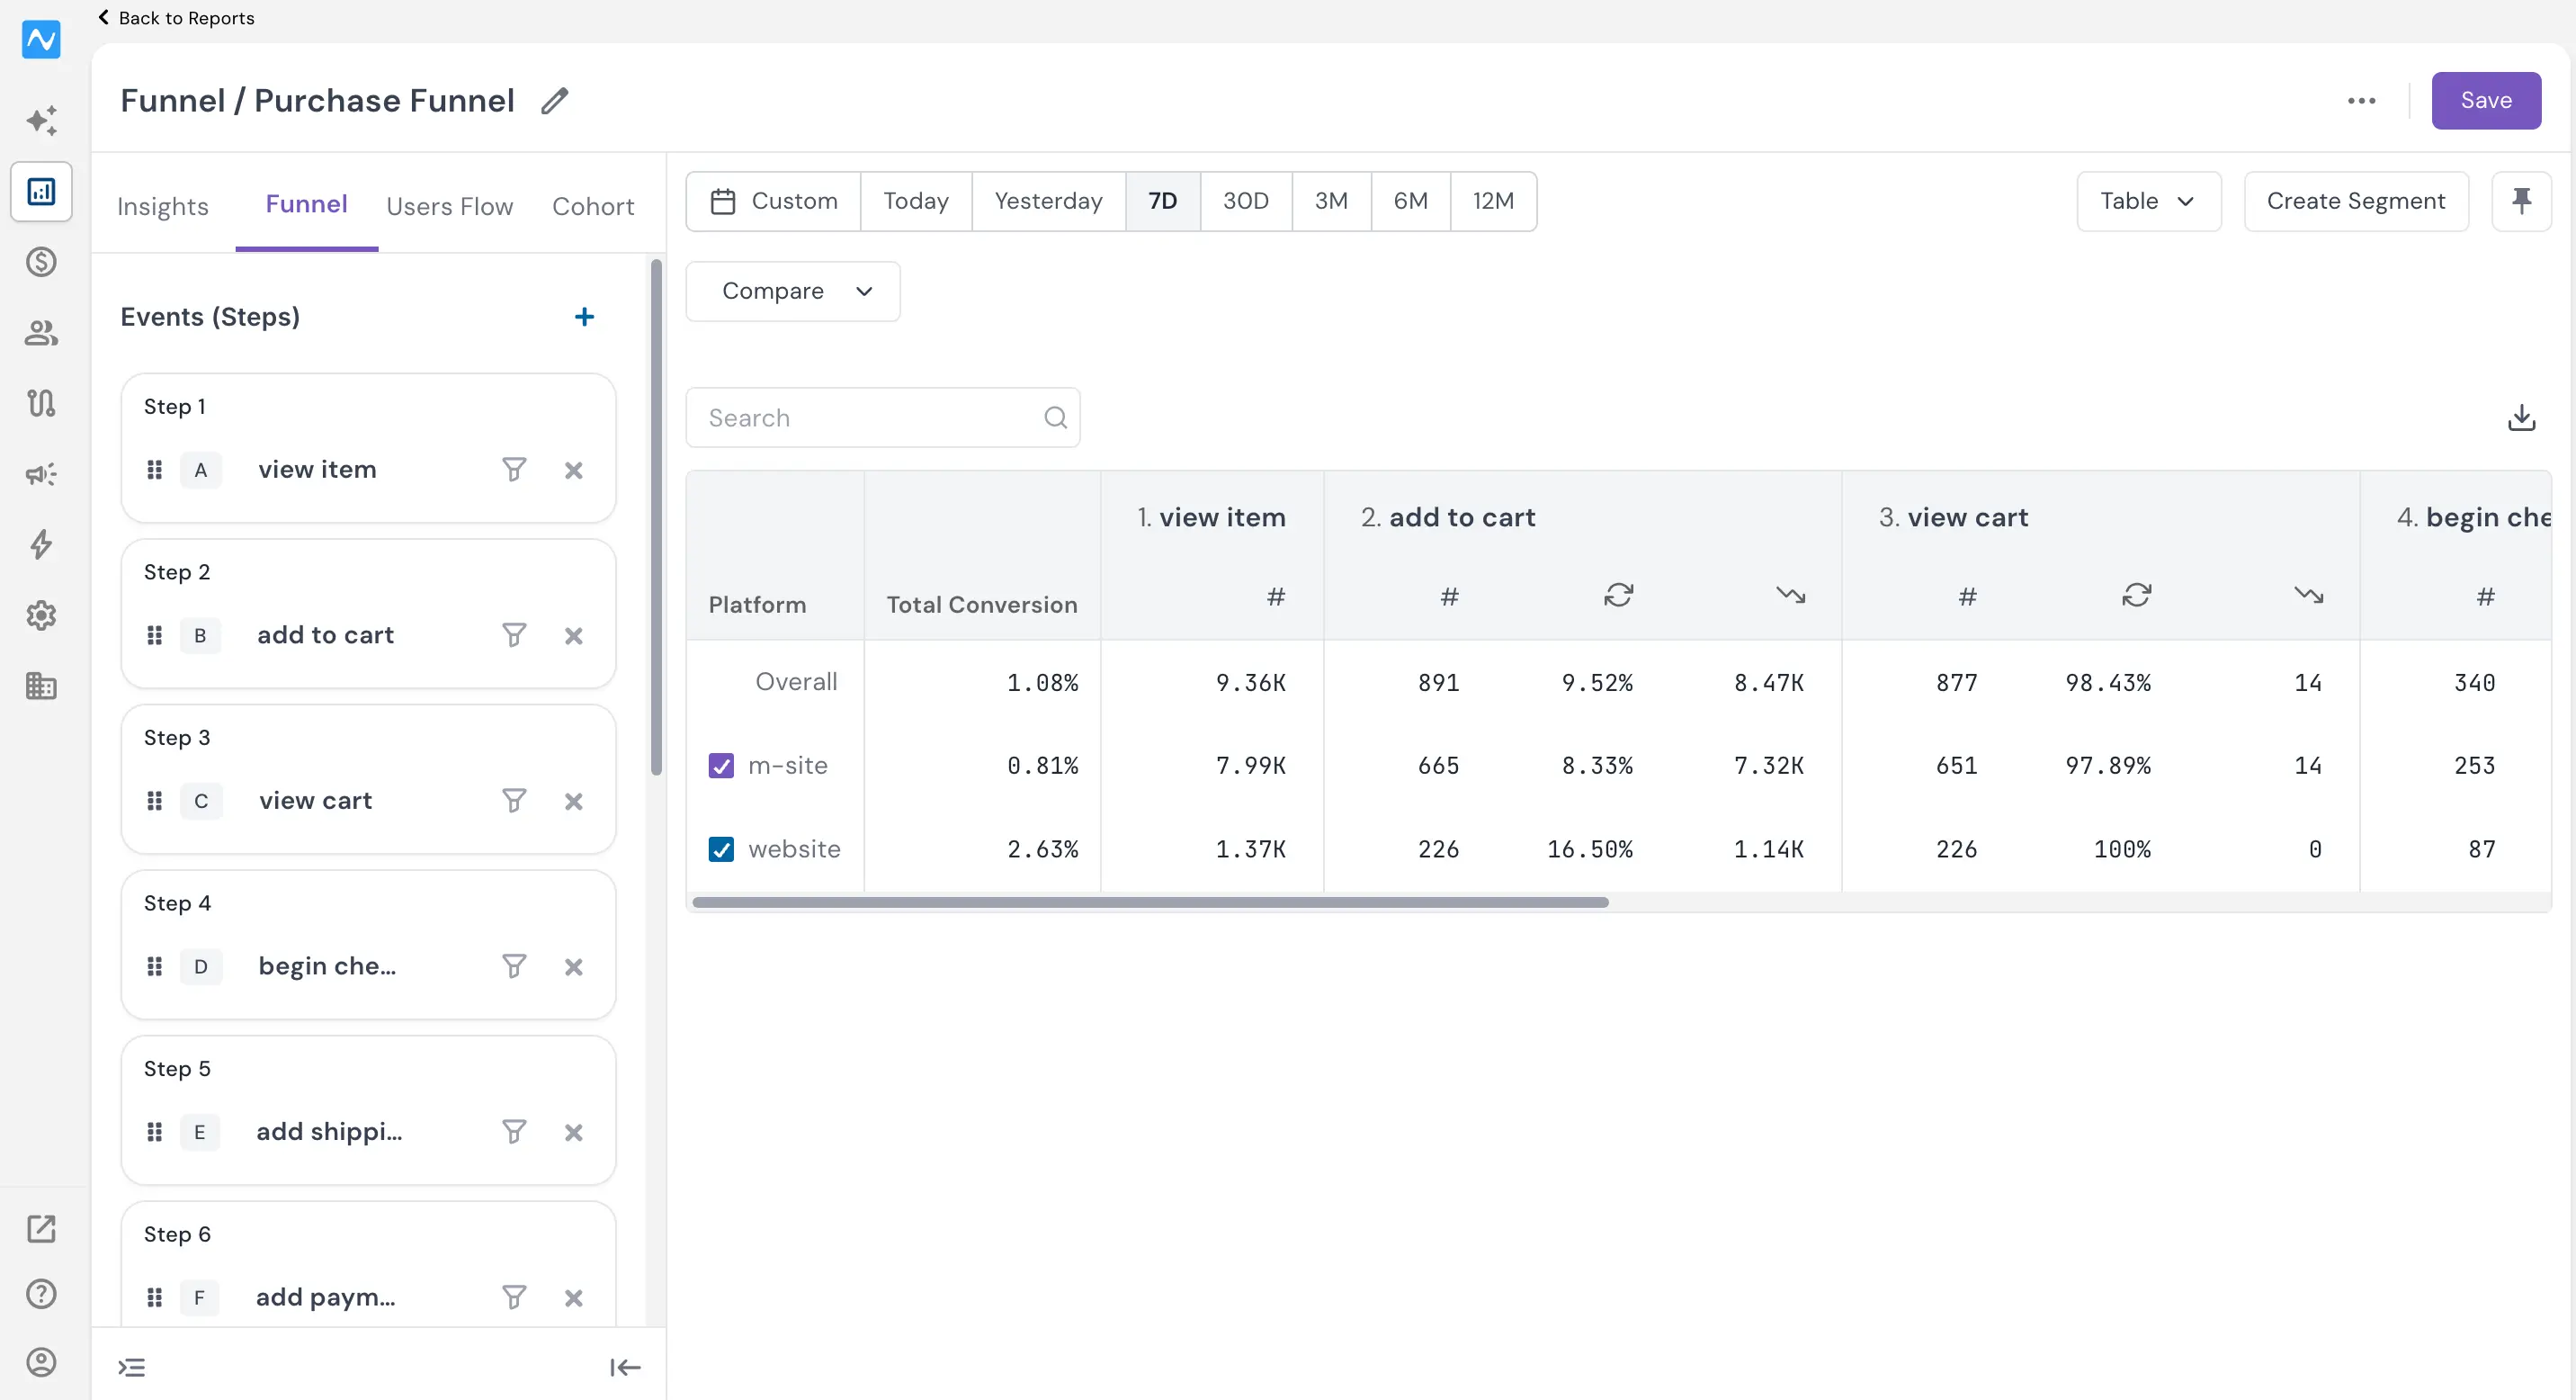Click Create Segment button
The width and height of the screenshot is (2576, 1400).
(x=2356, y=201)
